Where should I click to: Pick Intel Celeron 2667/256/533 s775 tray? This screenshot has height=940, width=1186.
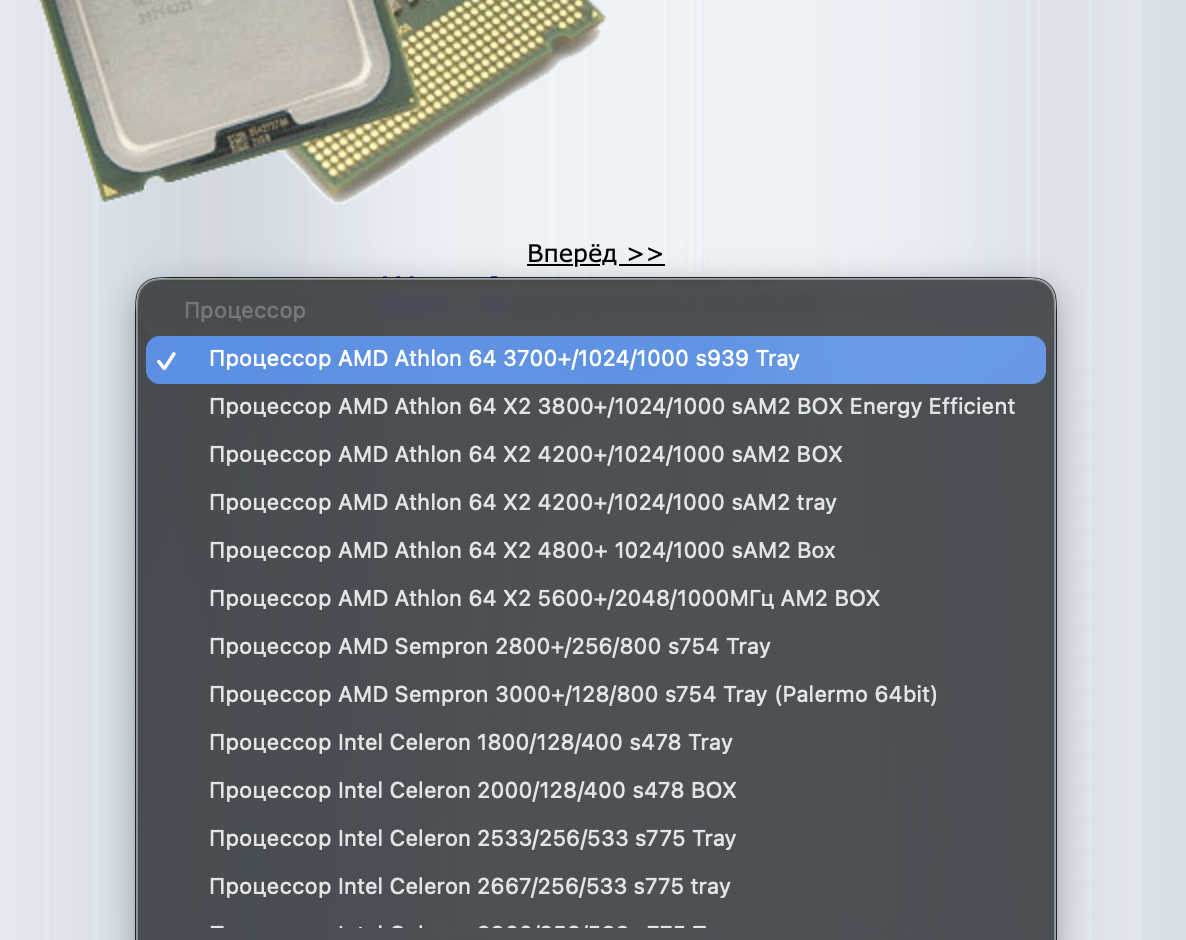point(468,886)
